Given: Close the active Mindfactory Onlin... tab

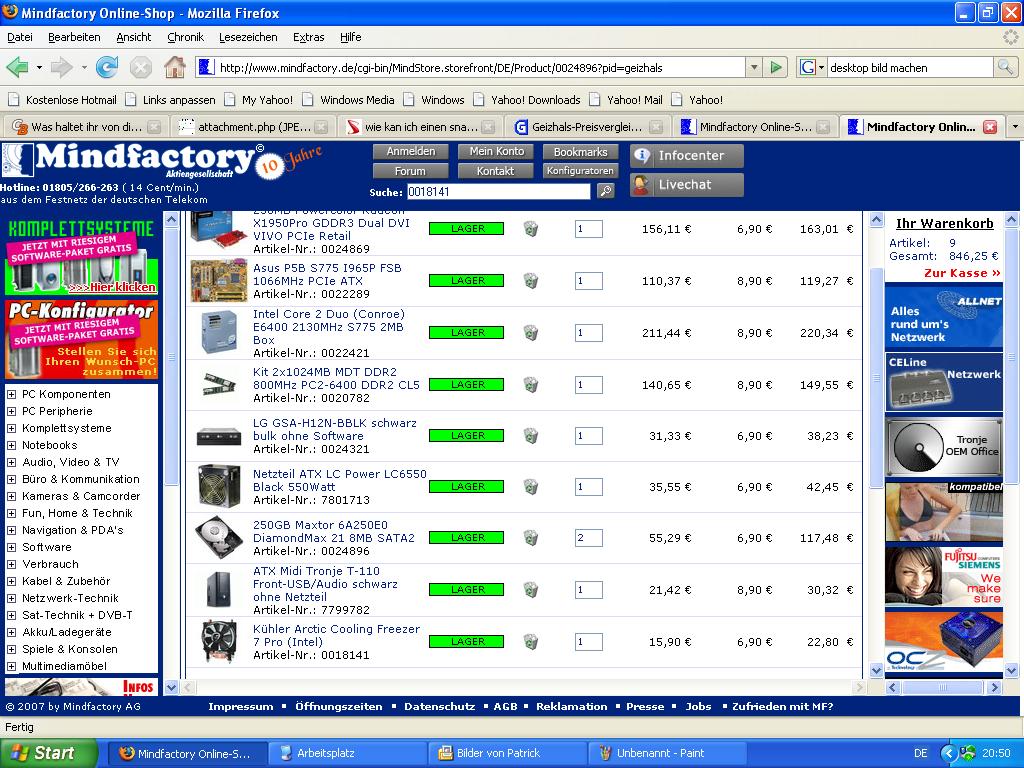Looking at the screenshot, I should (x=990, y=127).
